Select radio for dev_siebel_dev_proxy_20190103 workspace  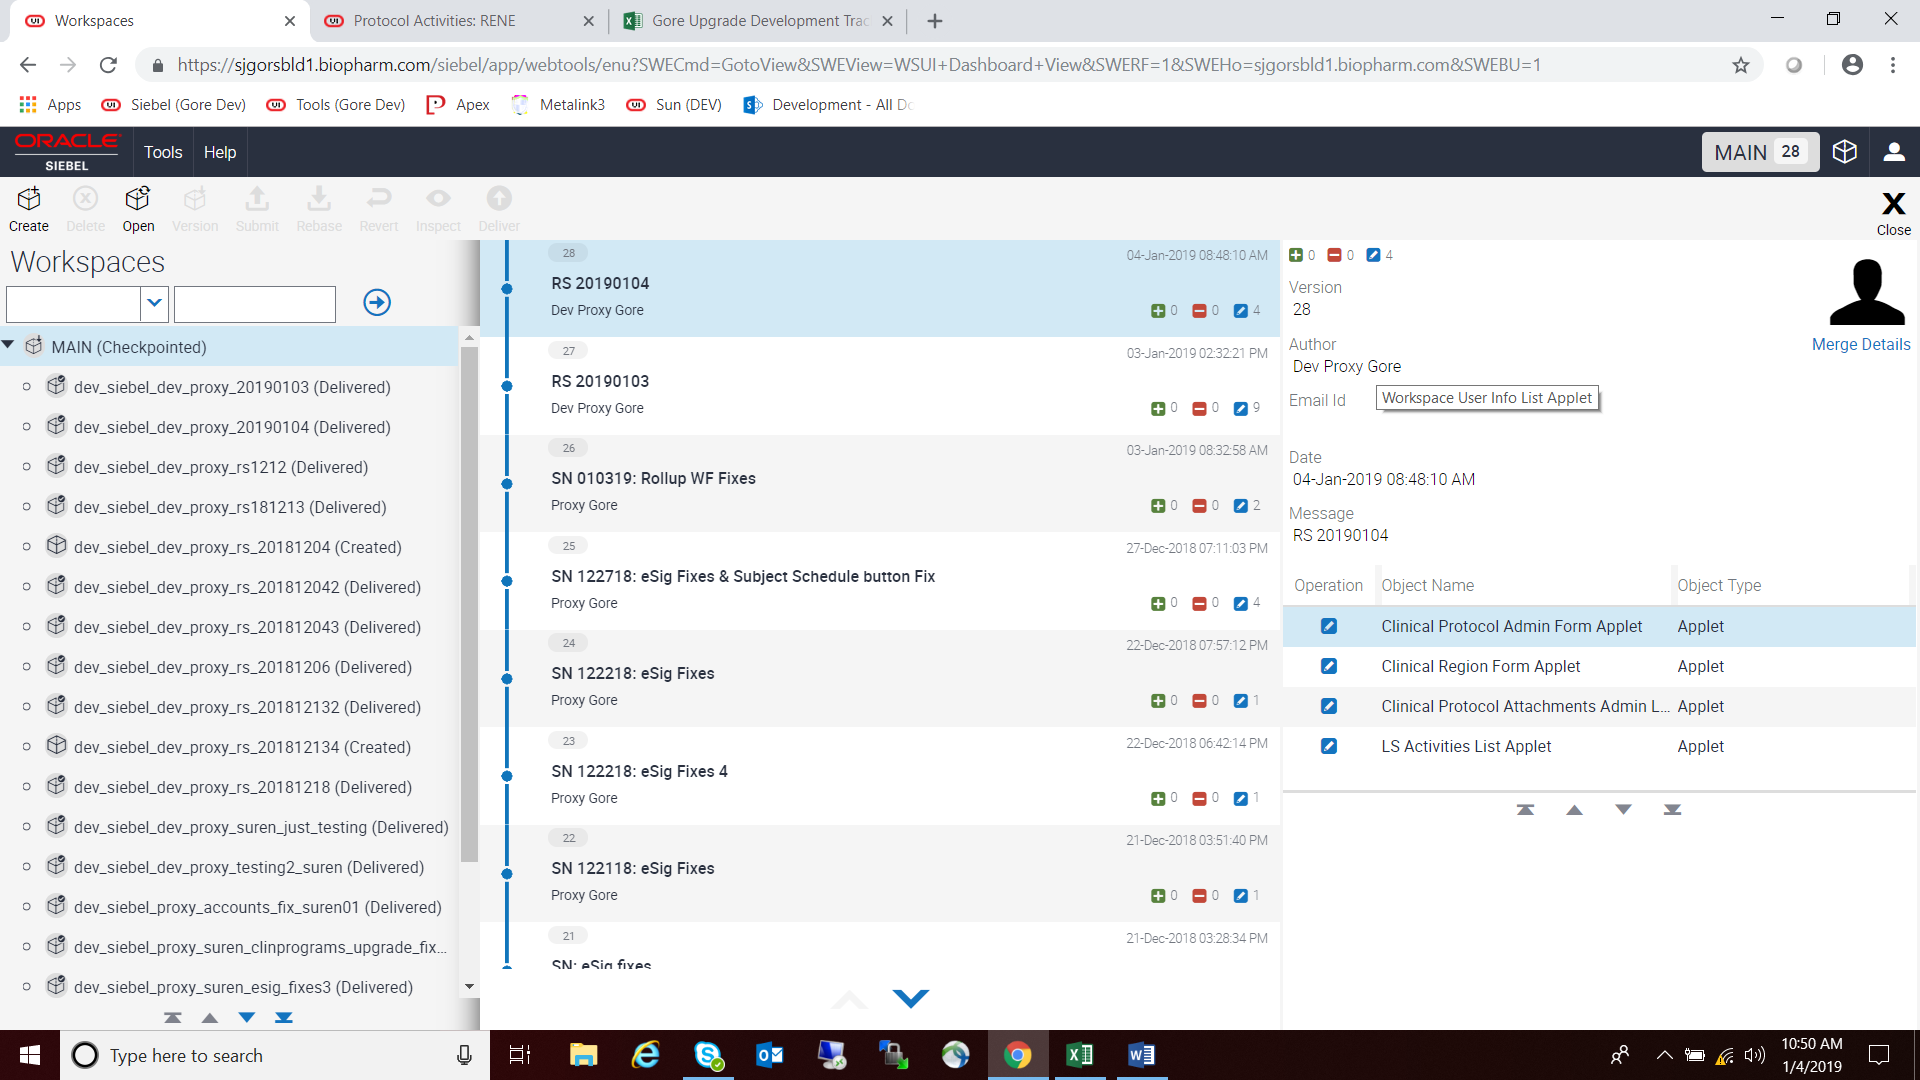(27, 387)
